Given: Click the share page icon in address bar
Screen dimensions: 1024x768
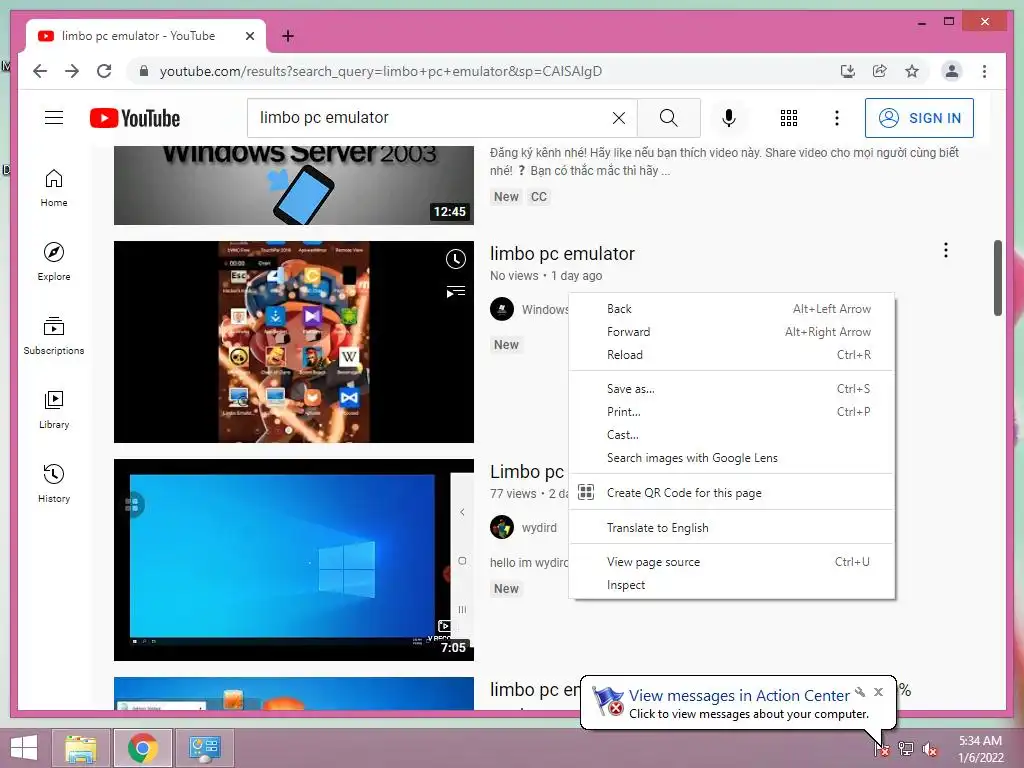Looking at the screenshot, I should [880, 71].
